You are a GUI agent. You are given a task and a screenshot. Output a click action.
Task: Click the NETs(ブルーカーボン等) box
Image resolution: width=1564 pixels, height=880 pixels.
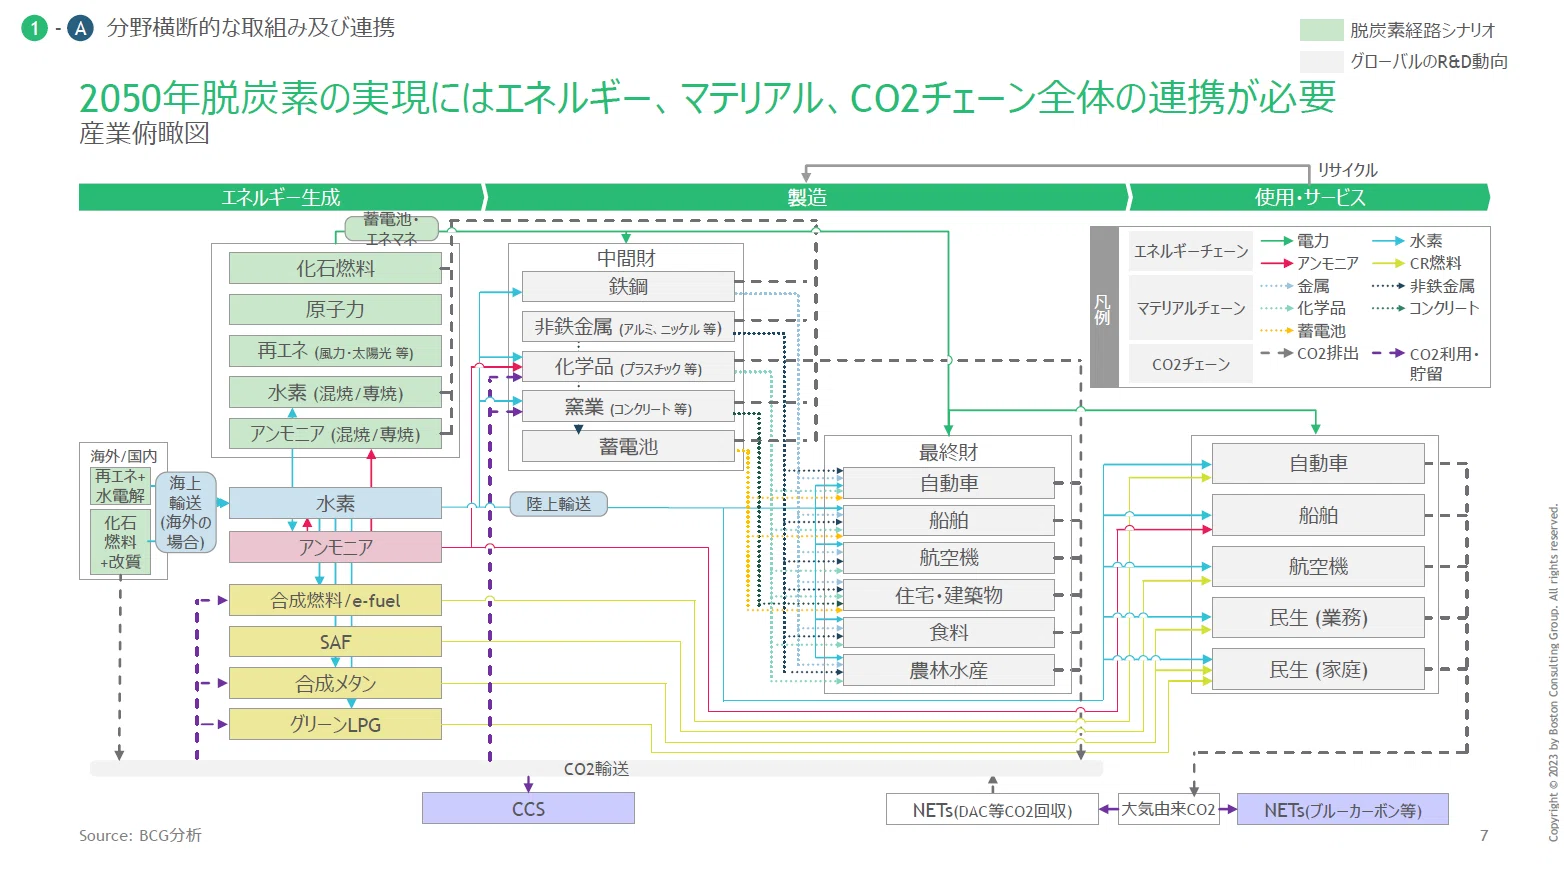click(x=1343, y=810)
